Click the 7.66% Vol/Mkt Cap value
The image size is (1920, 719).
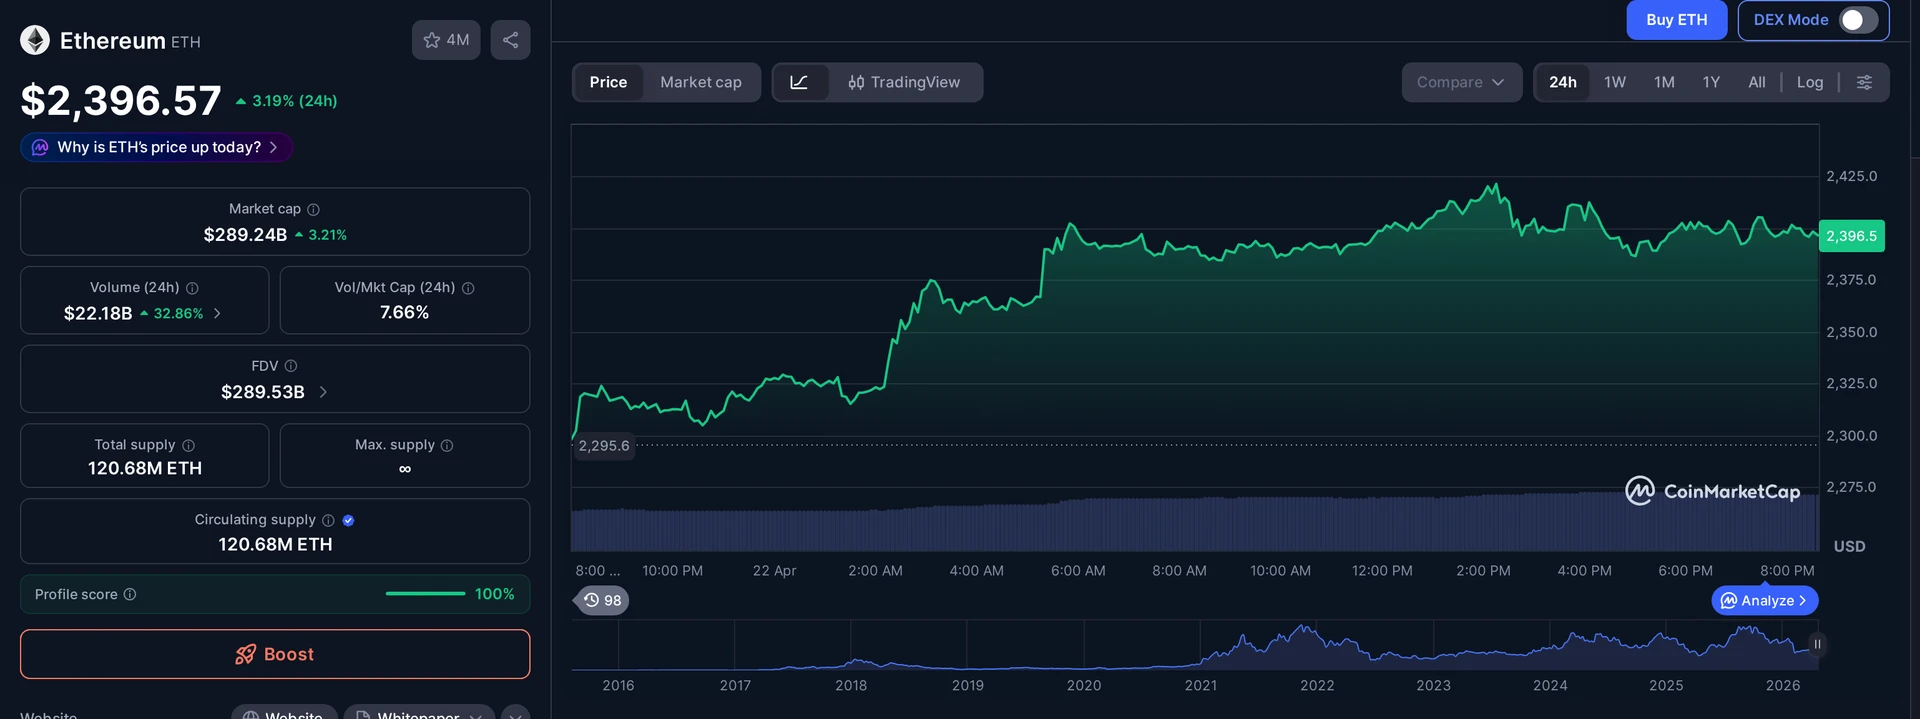click(405, 313)
